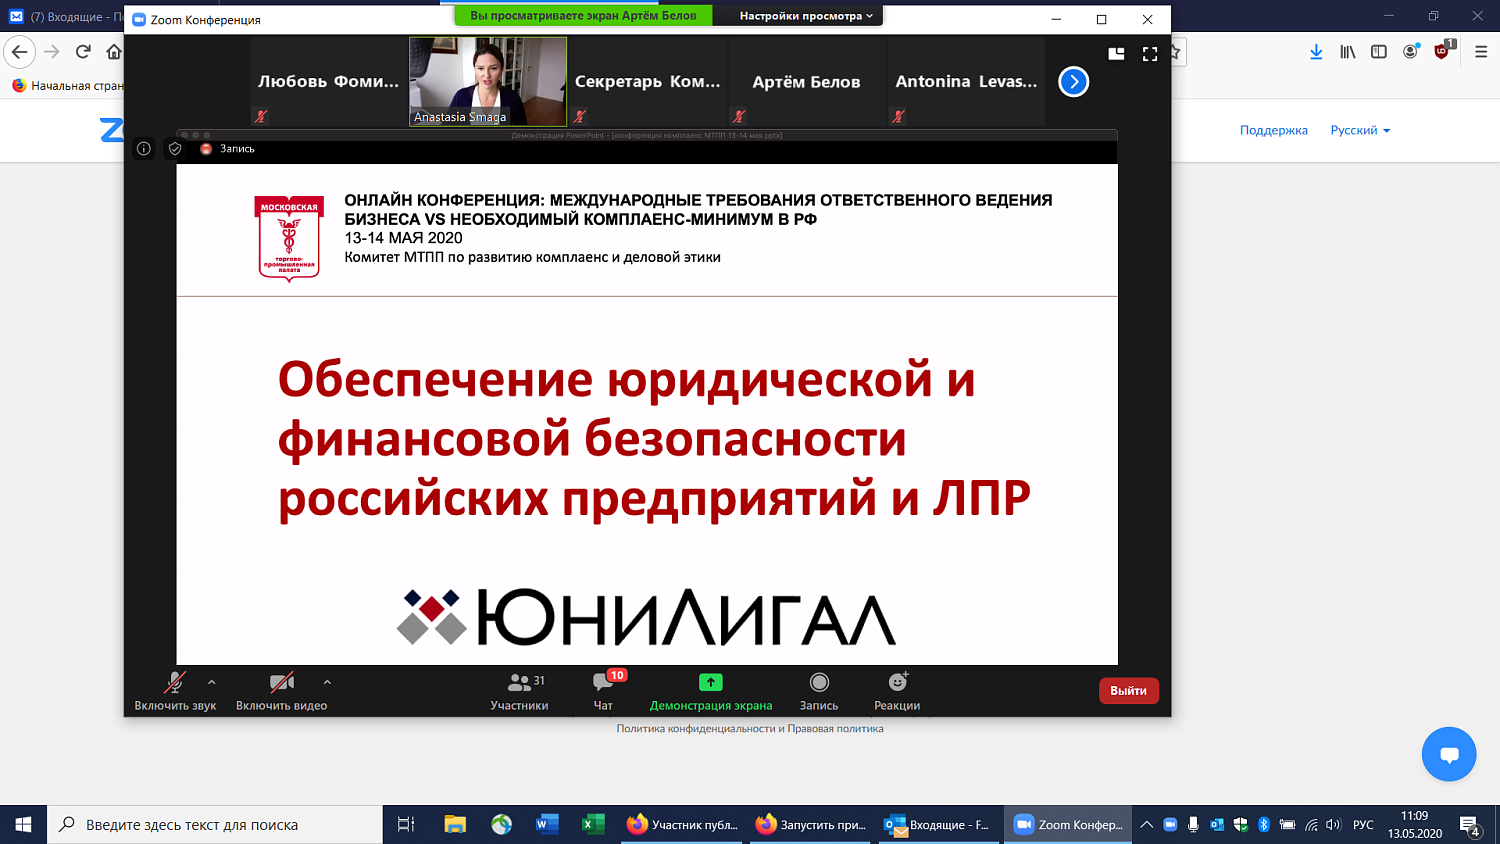1500x844 pixels.
Task: Open audio options arrow next to Включить звук
Action: coord(211,683)
